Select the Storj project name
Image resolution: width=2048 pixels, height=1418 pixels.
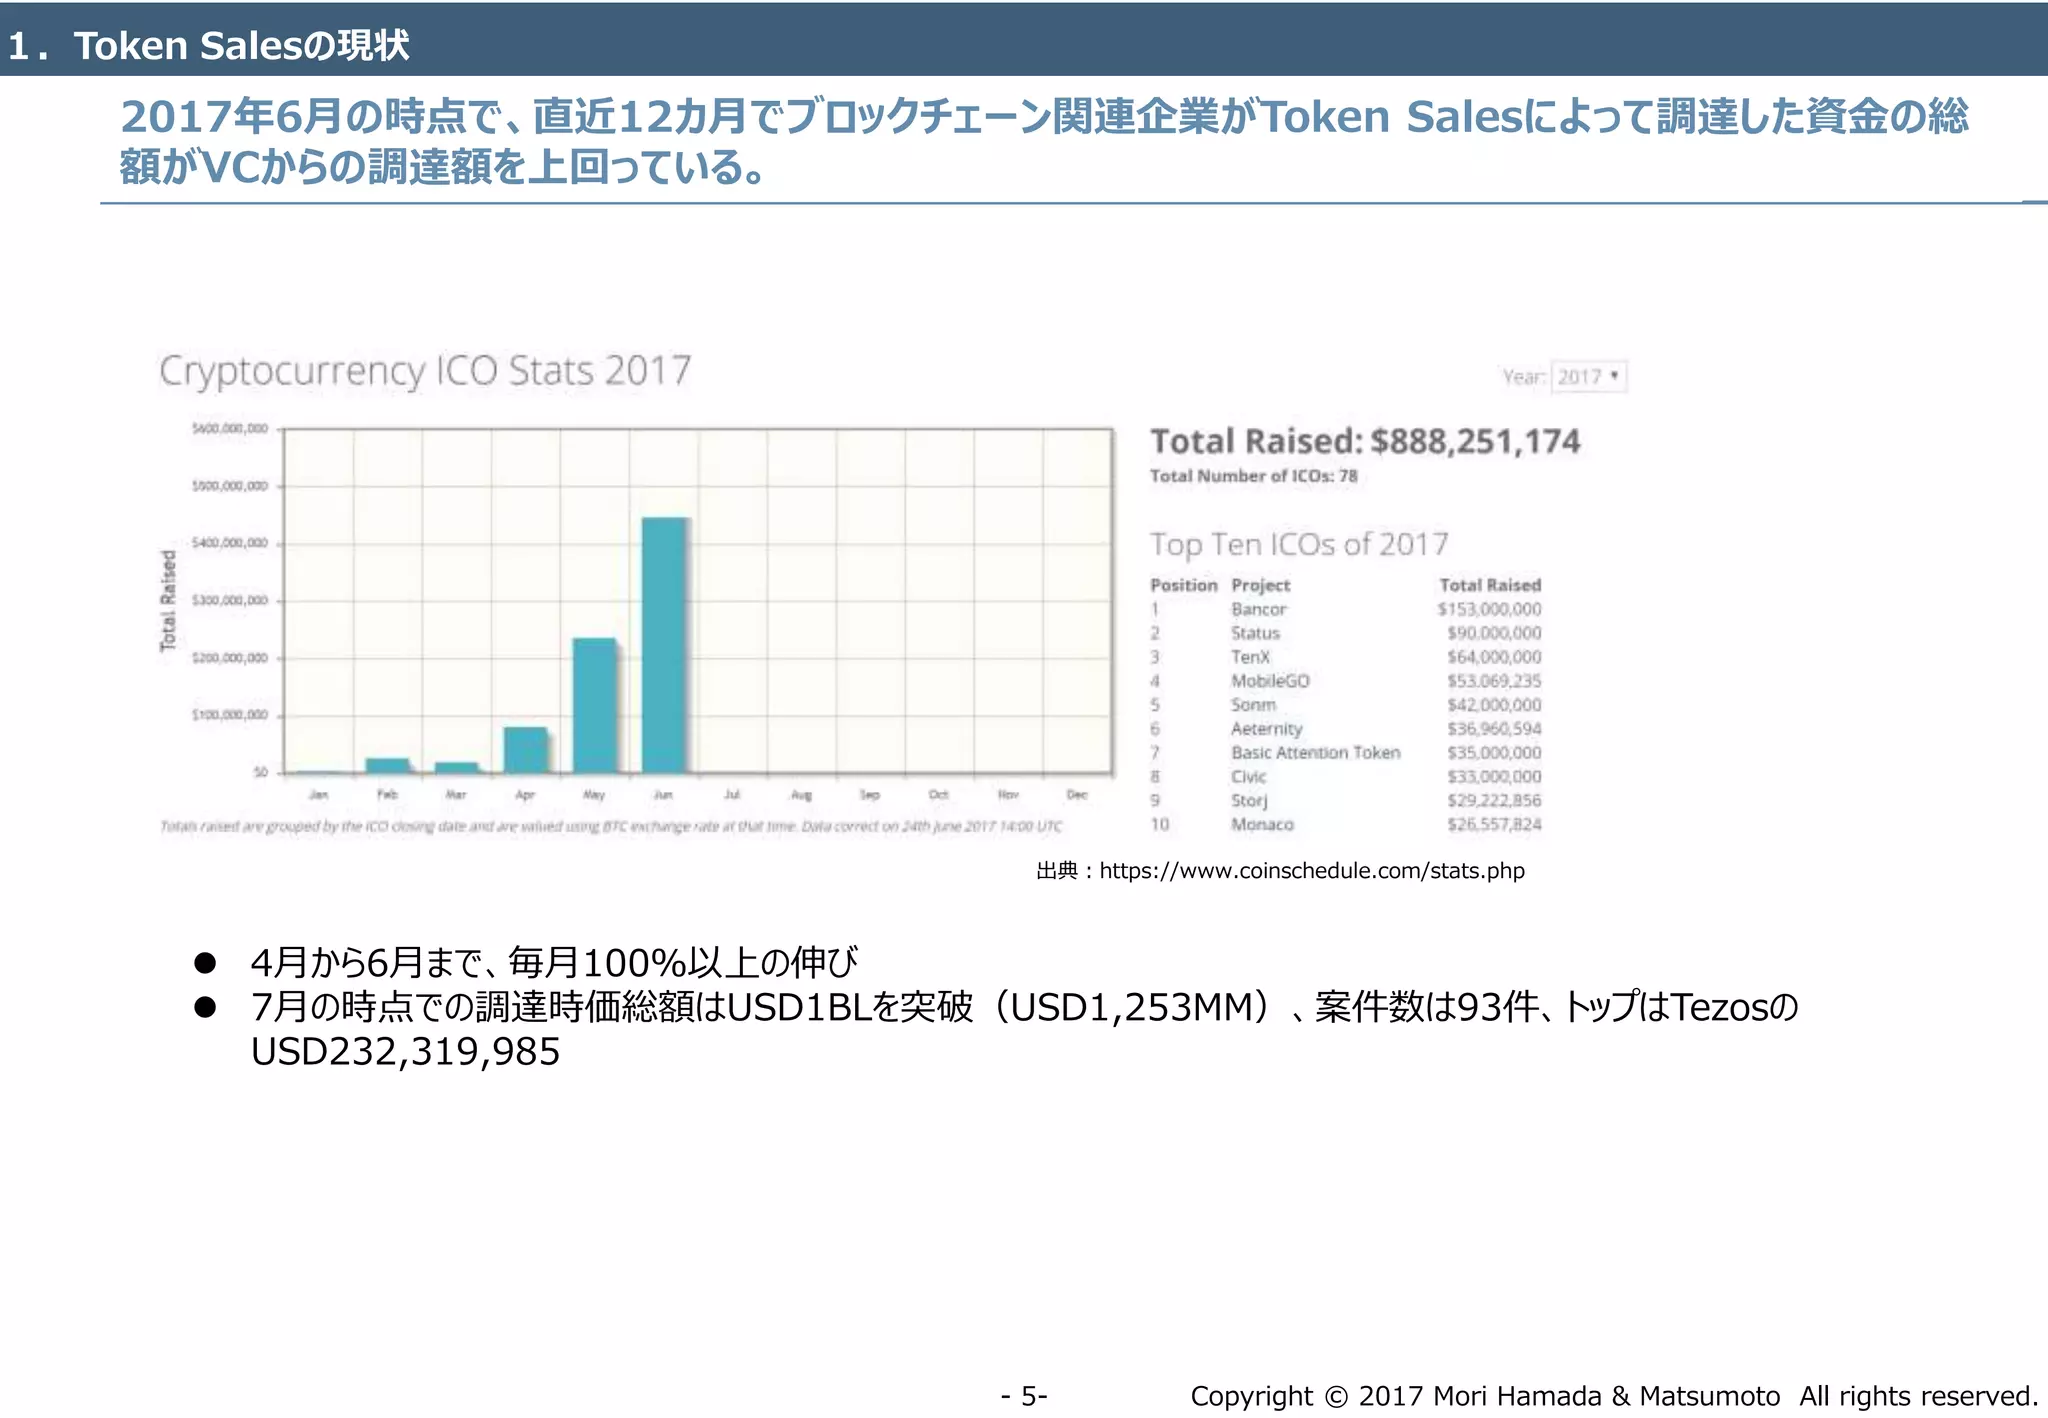pos(1249,801)
